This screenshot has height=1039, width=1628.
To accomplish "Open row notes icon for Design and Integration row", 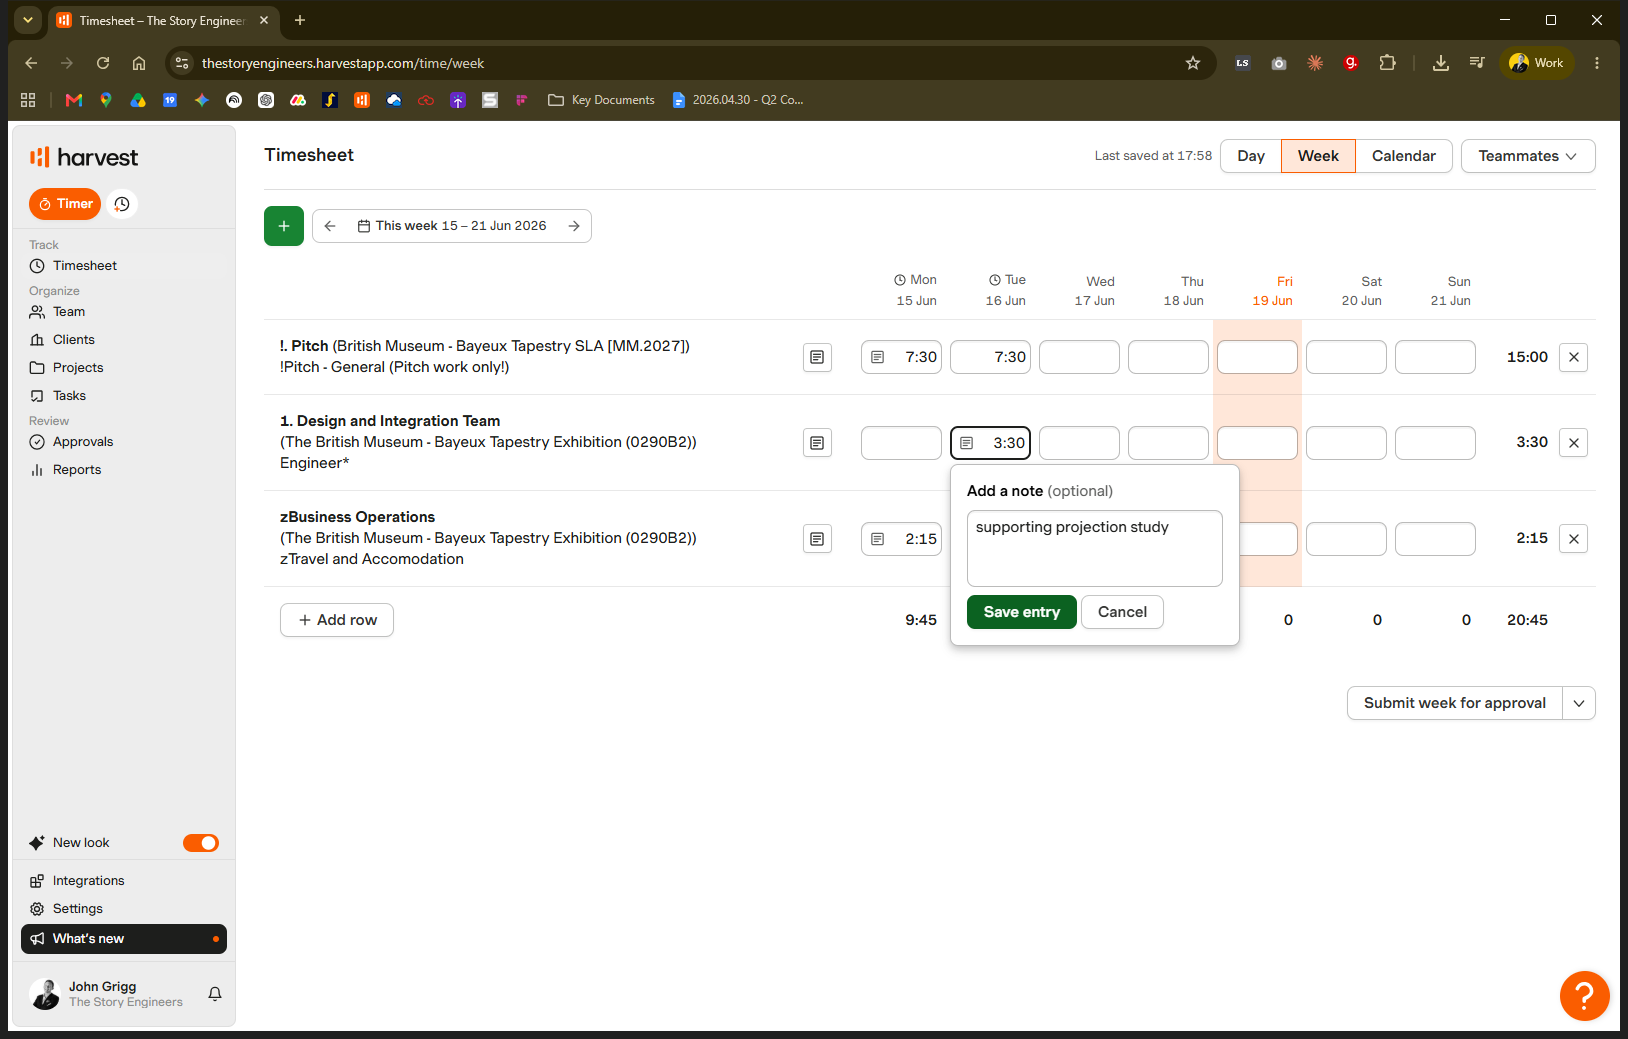I will (817, 443).
